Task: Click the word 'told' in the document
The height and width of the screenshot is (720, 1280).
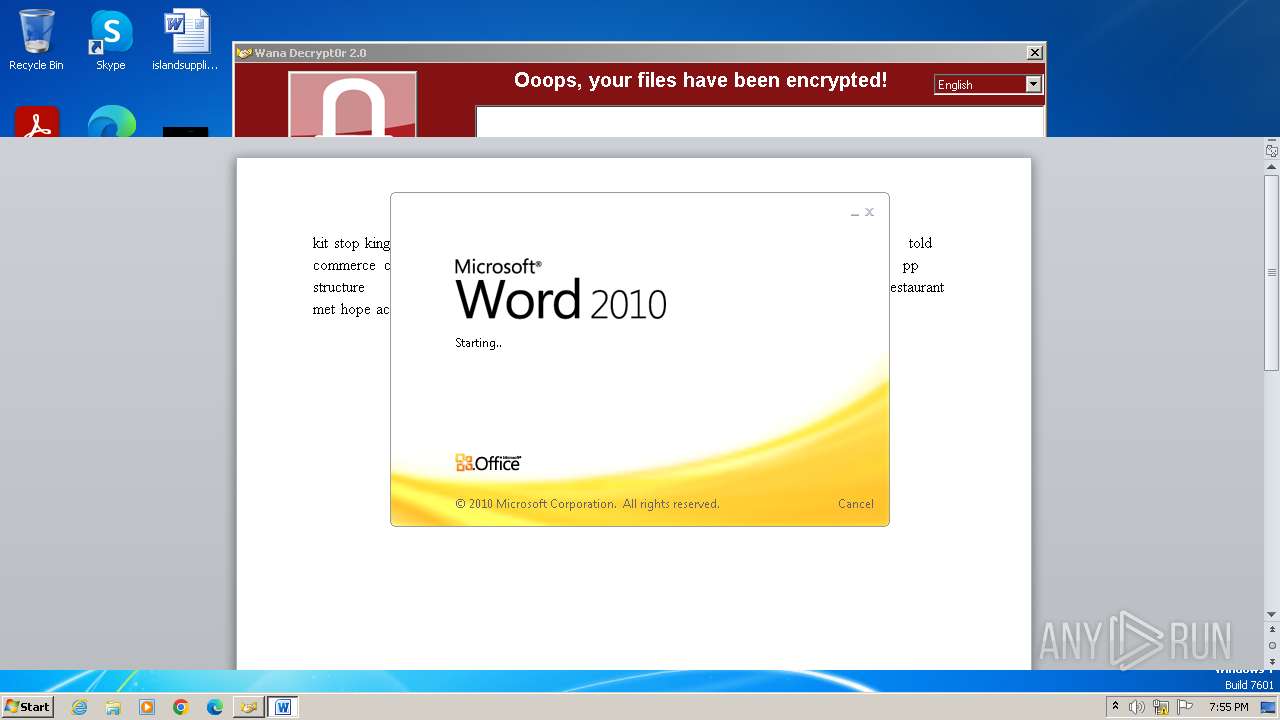Action: tap(920, 243)
